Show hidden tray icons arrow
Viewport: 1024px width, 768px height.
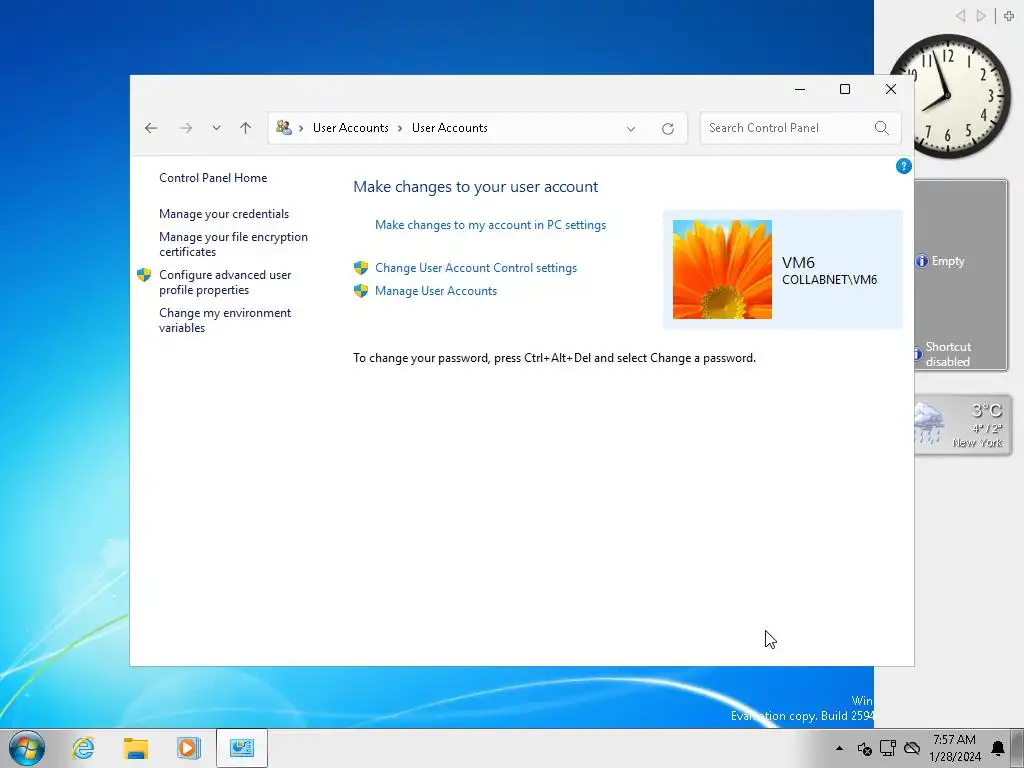[839, 748]
